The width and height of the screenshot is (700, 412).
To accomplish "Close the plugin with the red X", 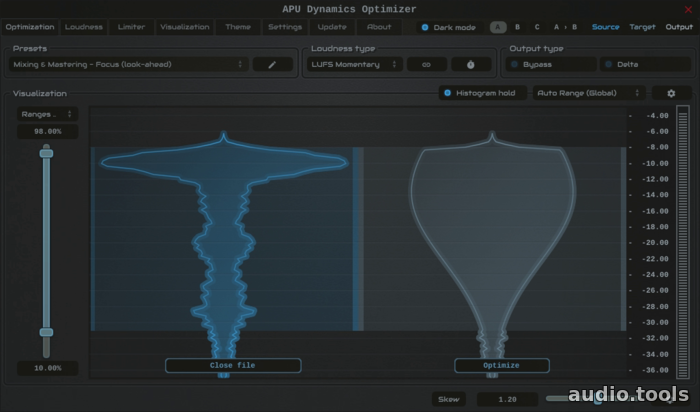I will [688, 9].
